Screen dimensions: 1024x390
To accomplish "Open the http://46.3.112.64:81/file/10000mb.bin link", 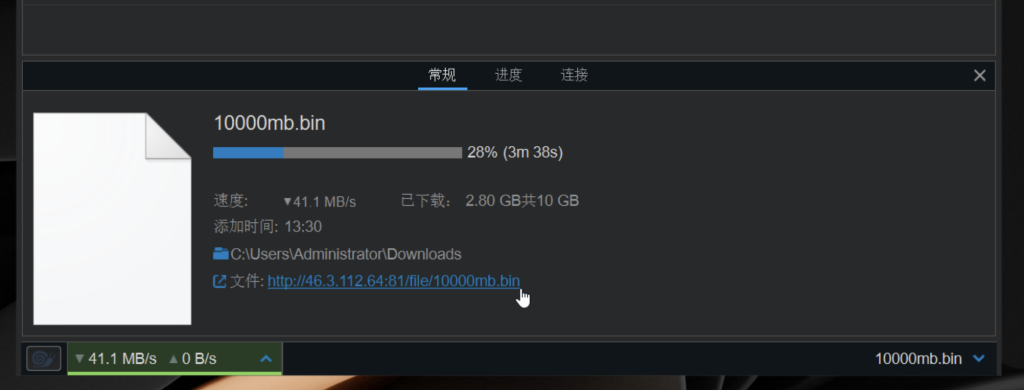I will tap(394, 281).
